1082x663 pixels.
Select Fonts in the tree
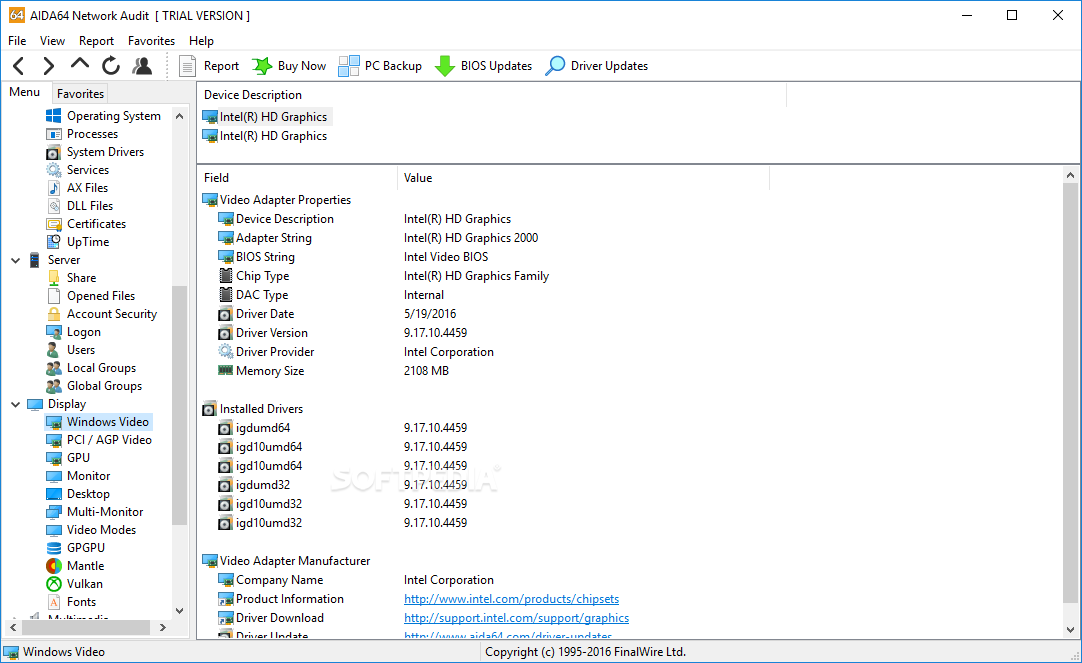(x=71, y=602)
